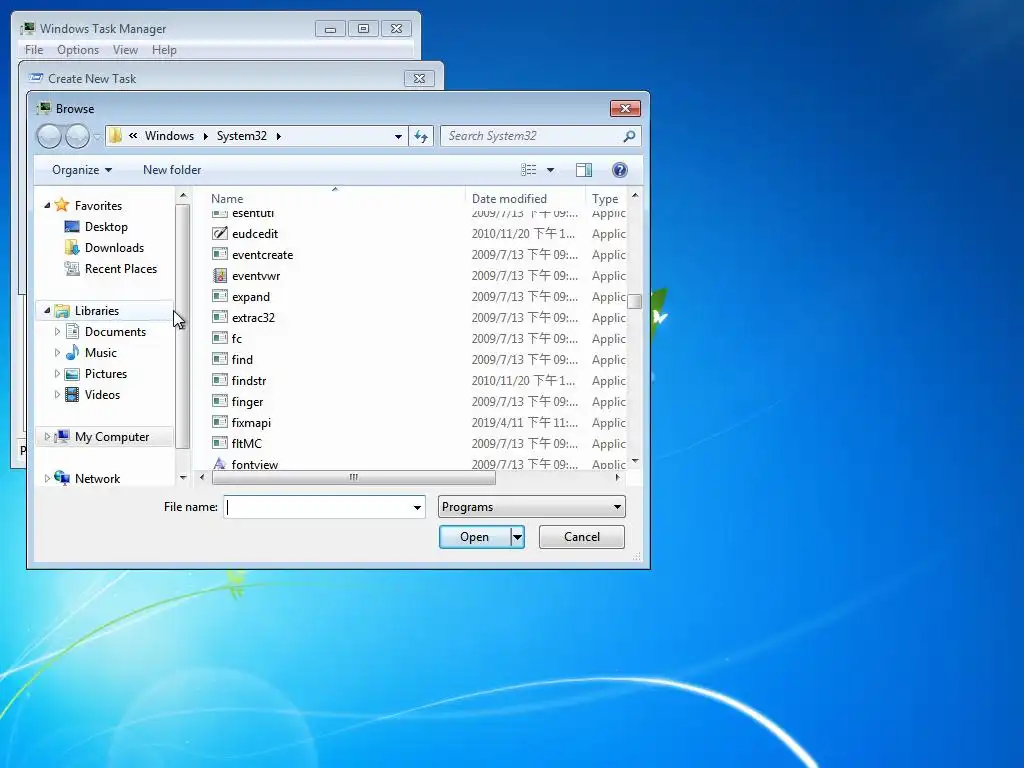
Task: Expand the Documents library arrow
Action: click(x=57, y=332)
